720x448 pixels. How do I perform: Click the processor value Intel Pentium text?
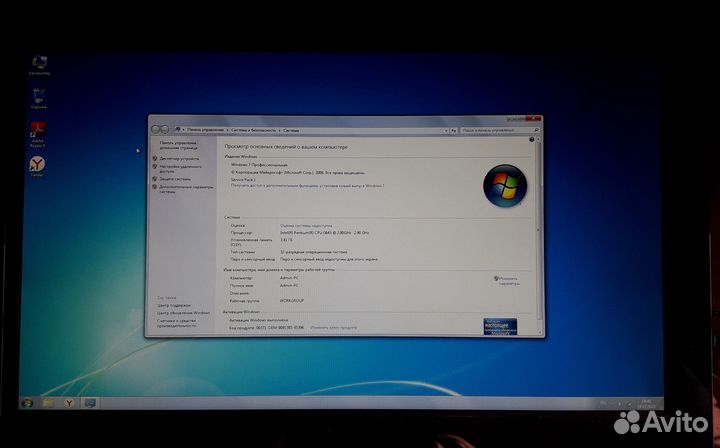[325, 233]
